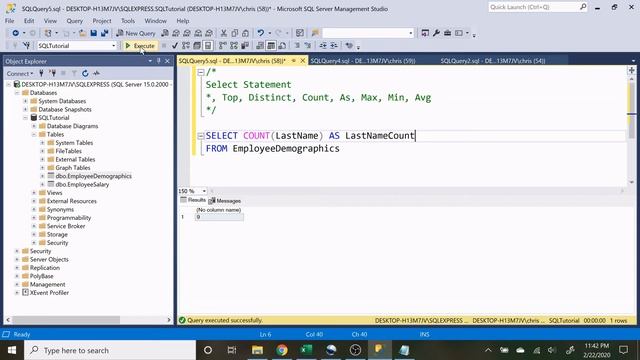Open the Project menu

point(102,20)
